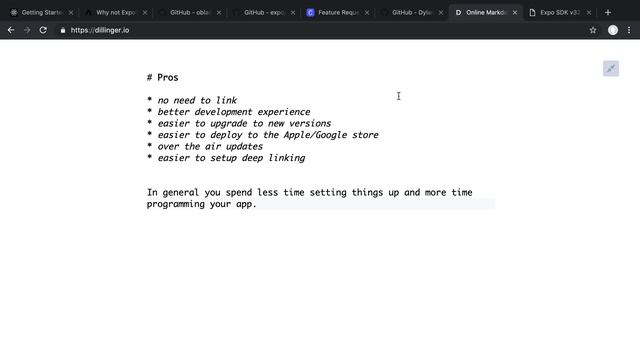Click the browser forward arrow

coord(27,30)
